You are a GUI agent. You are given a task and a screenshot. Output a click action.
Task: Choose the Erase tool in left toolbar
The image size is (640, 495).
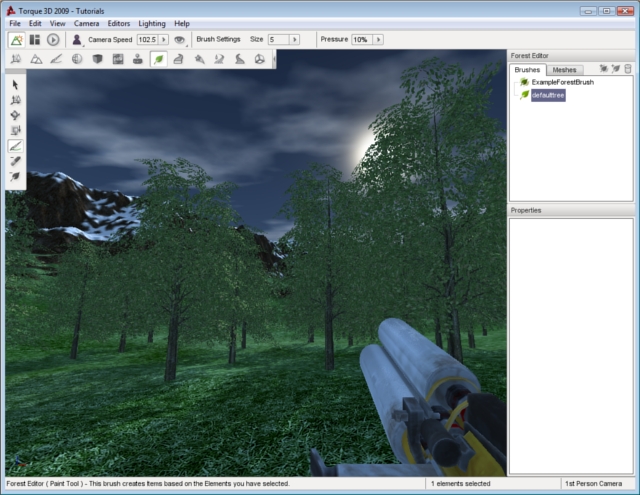16,161
